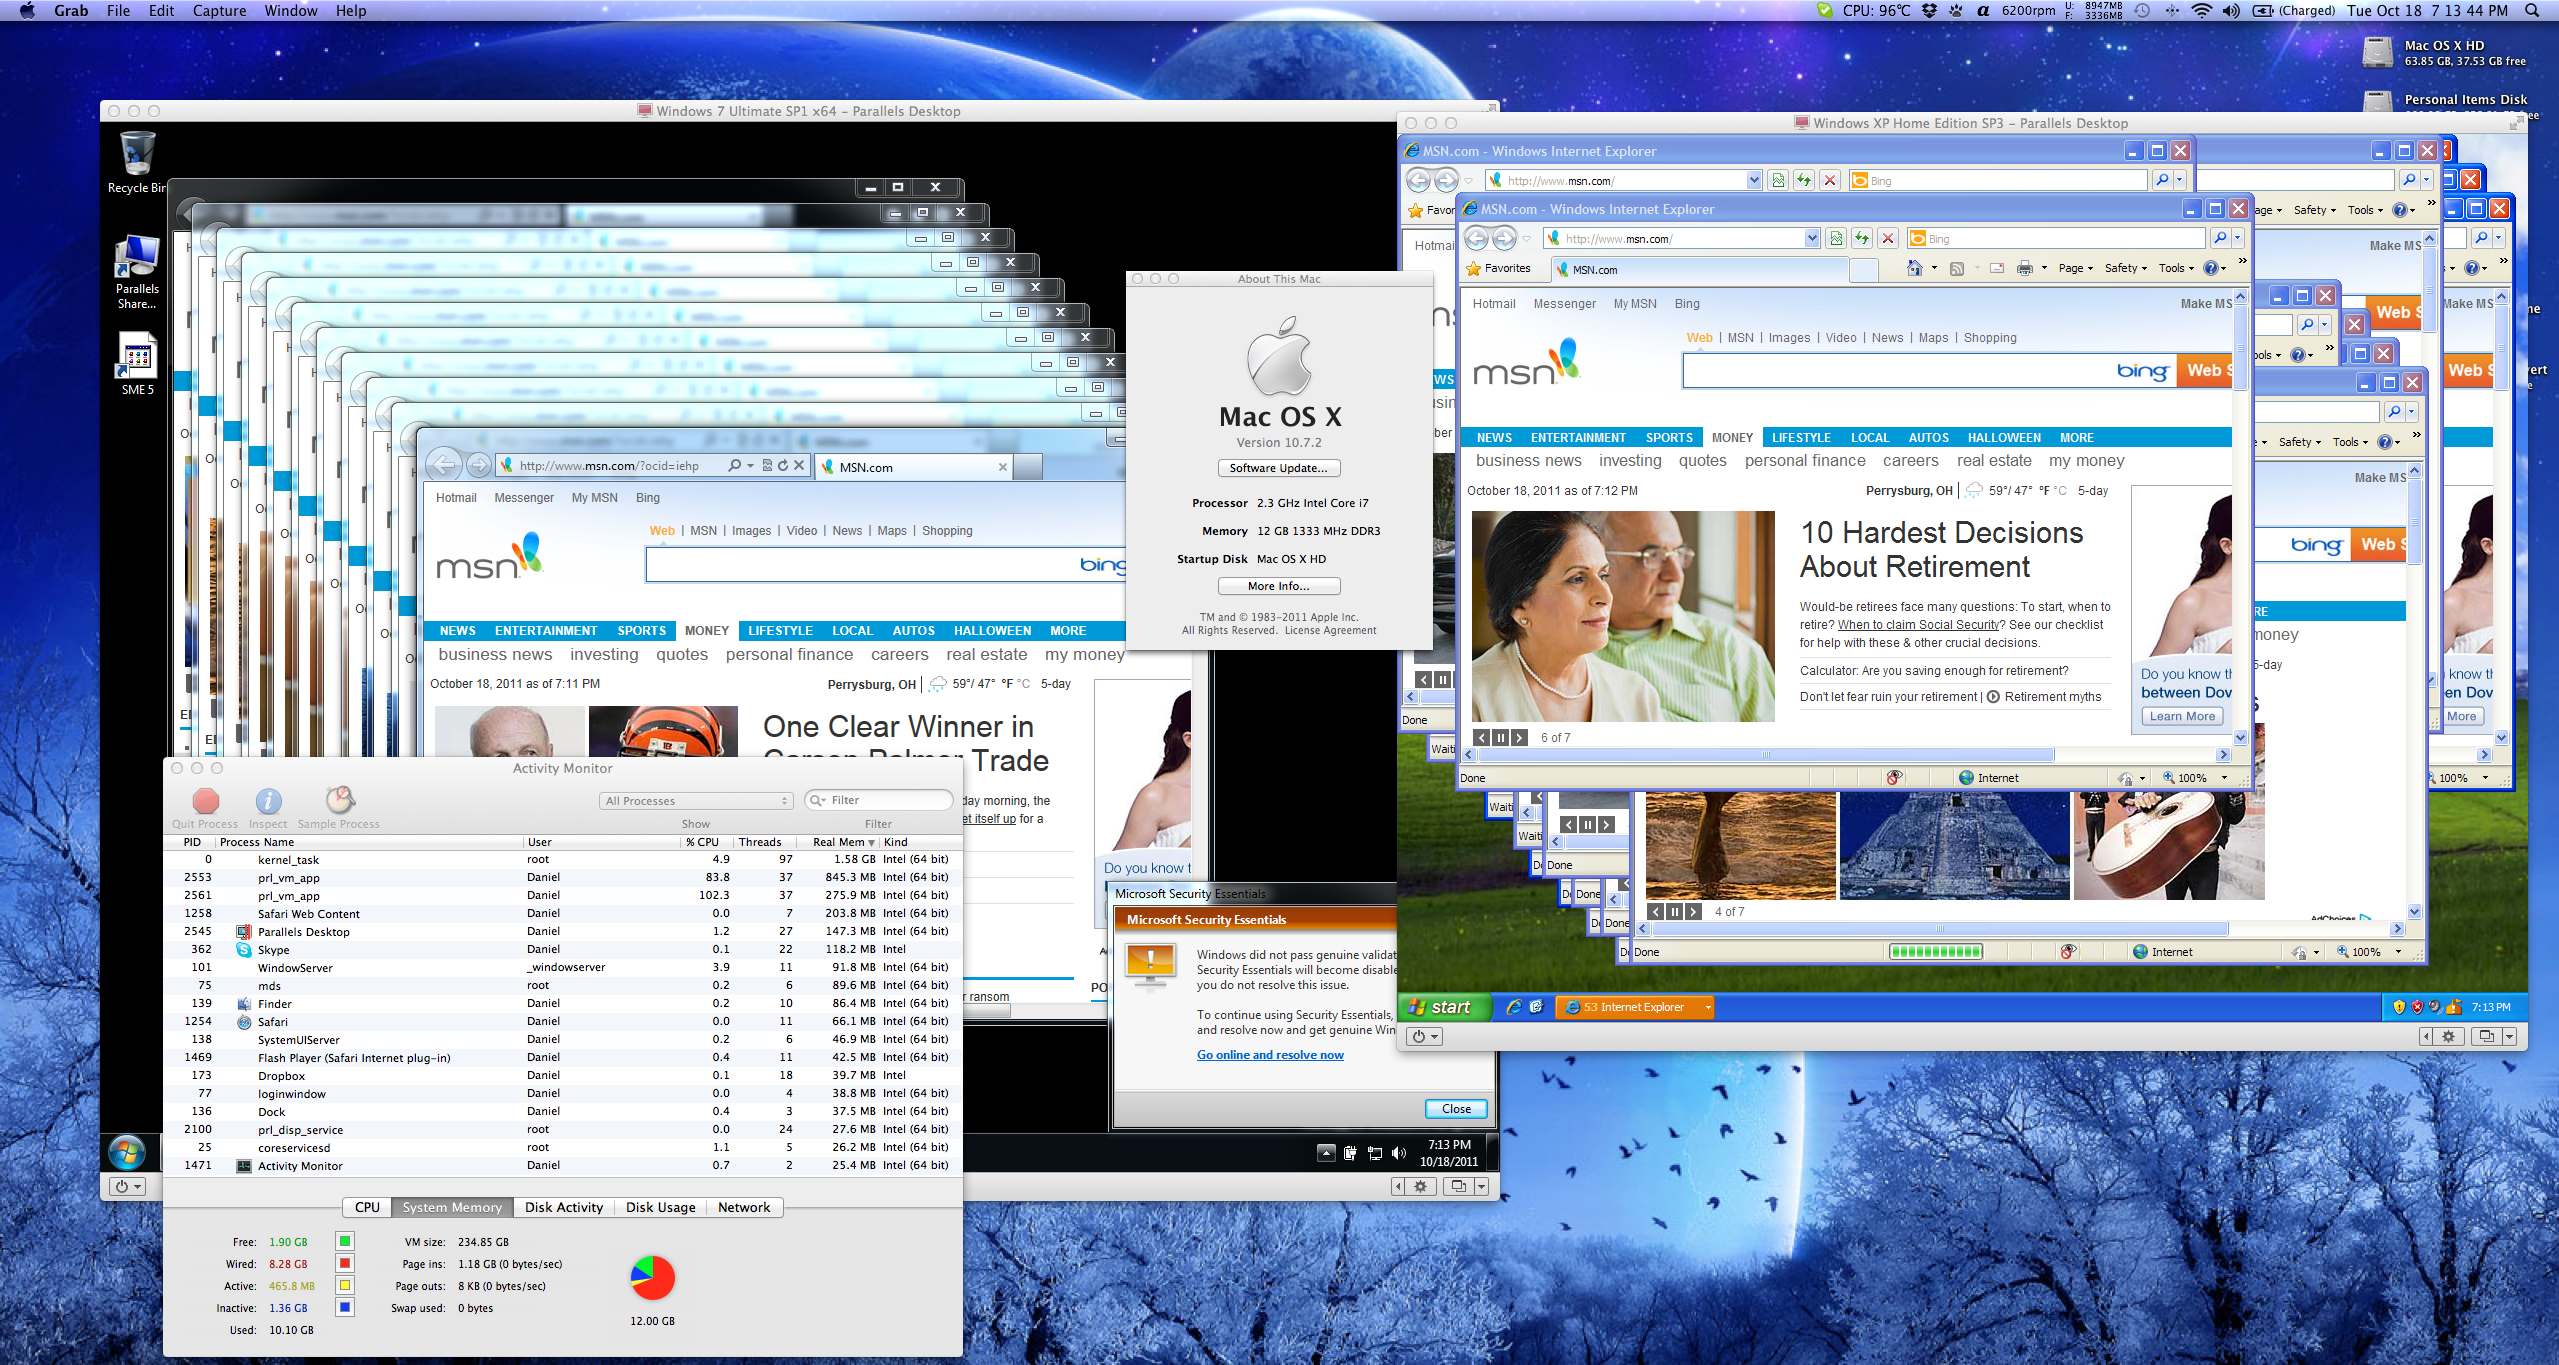Click popup blocker icon in front XP IE status bar
The image size is (2559, 1365).
tap(1893, 778)
